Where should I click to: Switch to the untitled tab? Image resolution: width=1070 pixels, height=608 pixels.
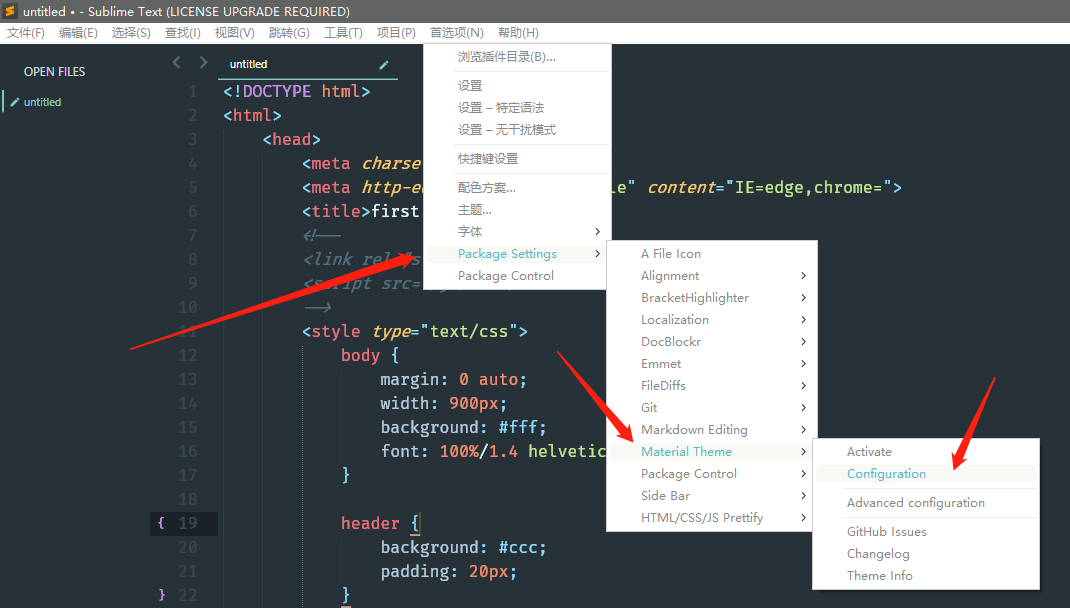(x=248, y=62)
